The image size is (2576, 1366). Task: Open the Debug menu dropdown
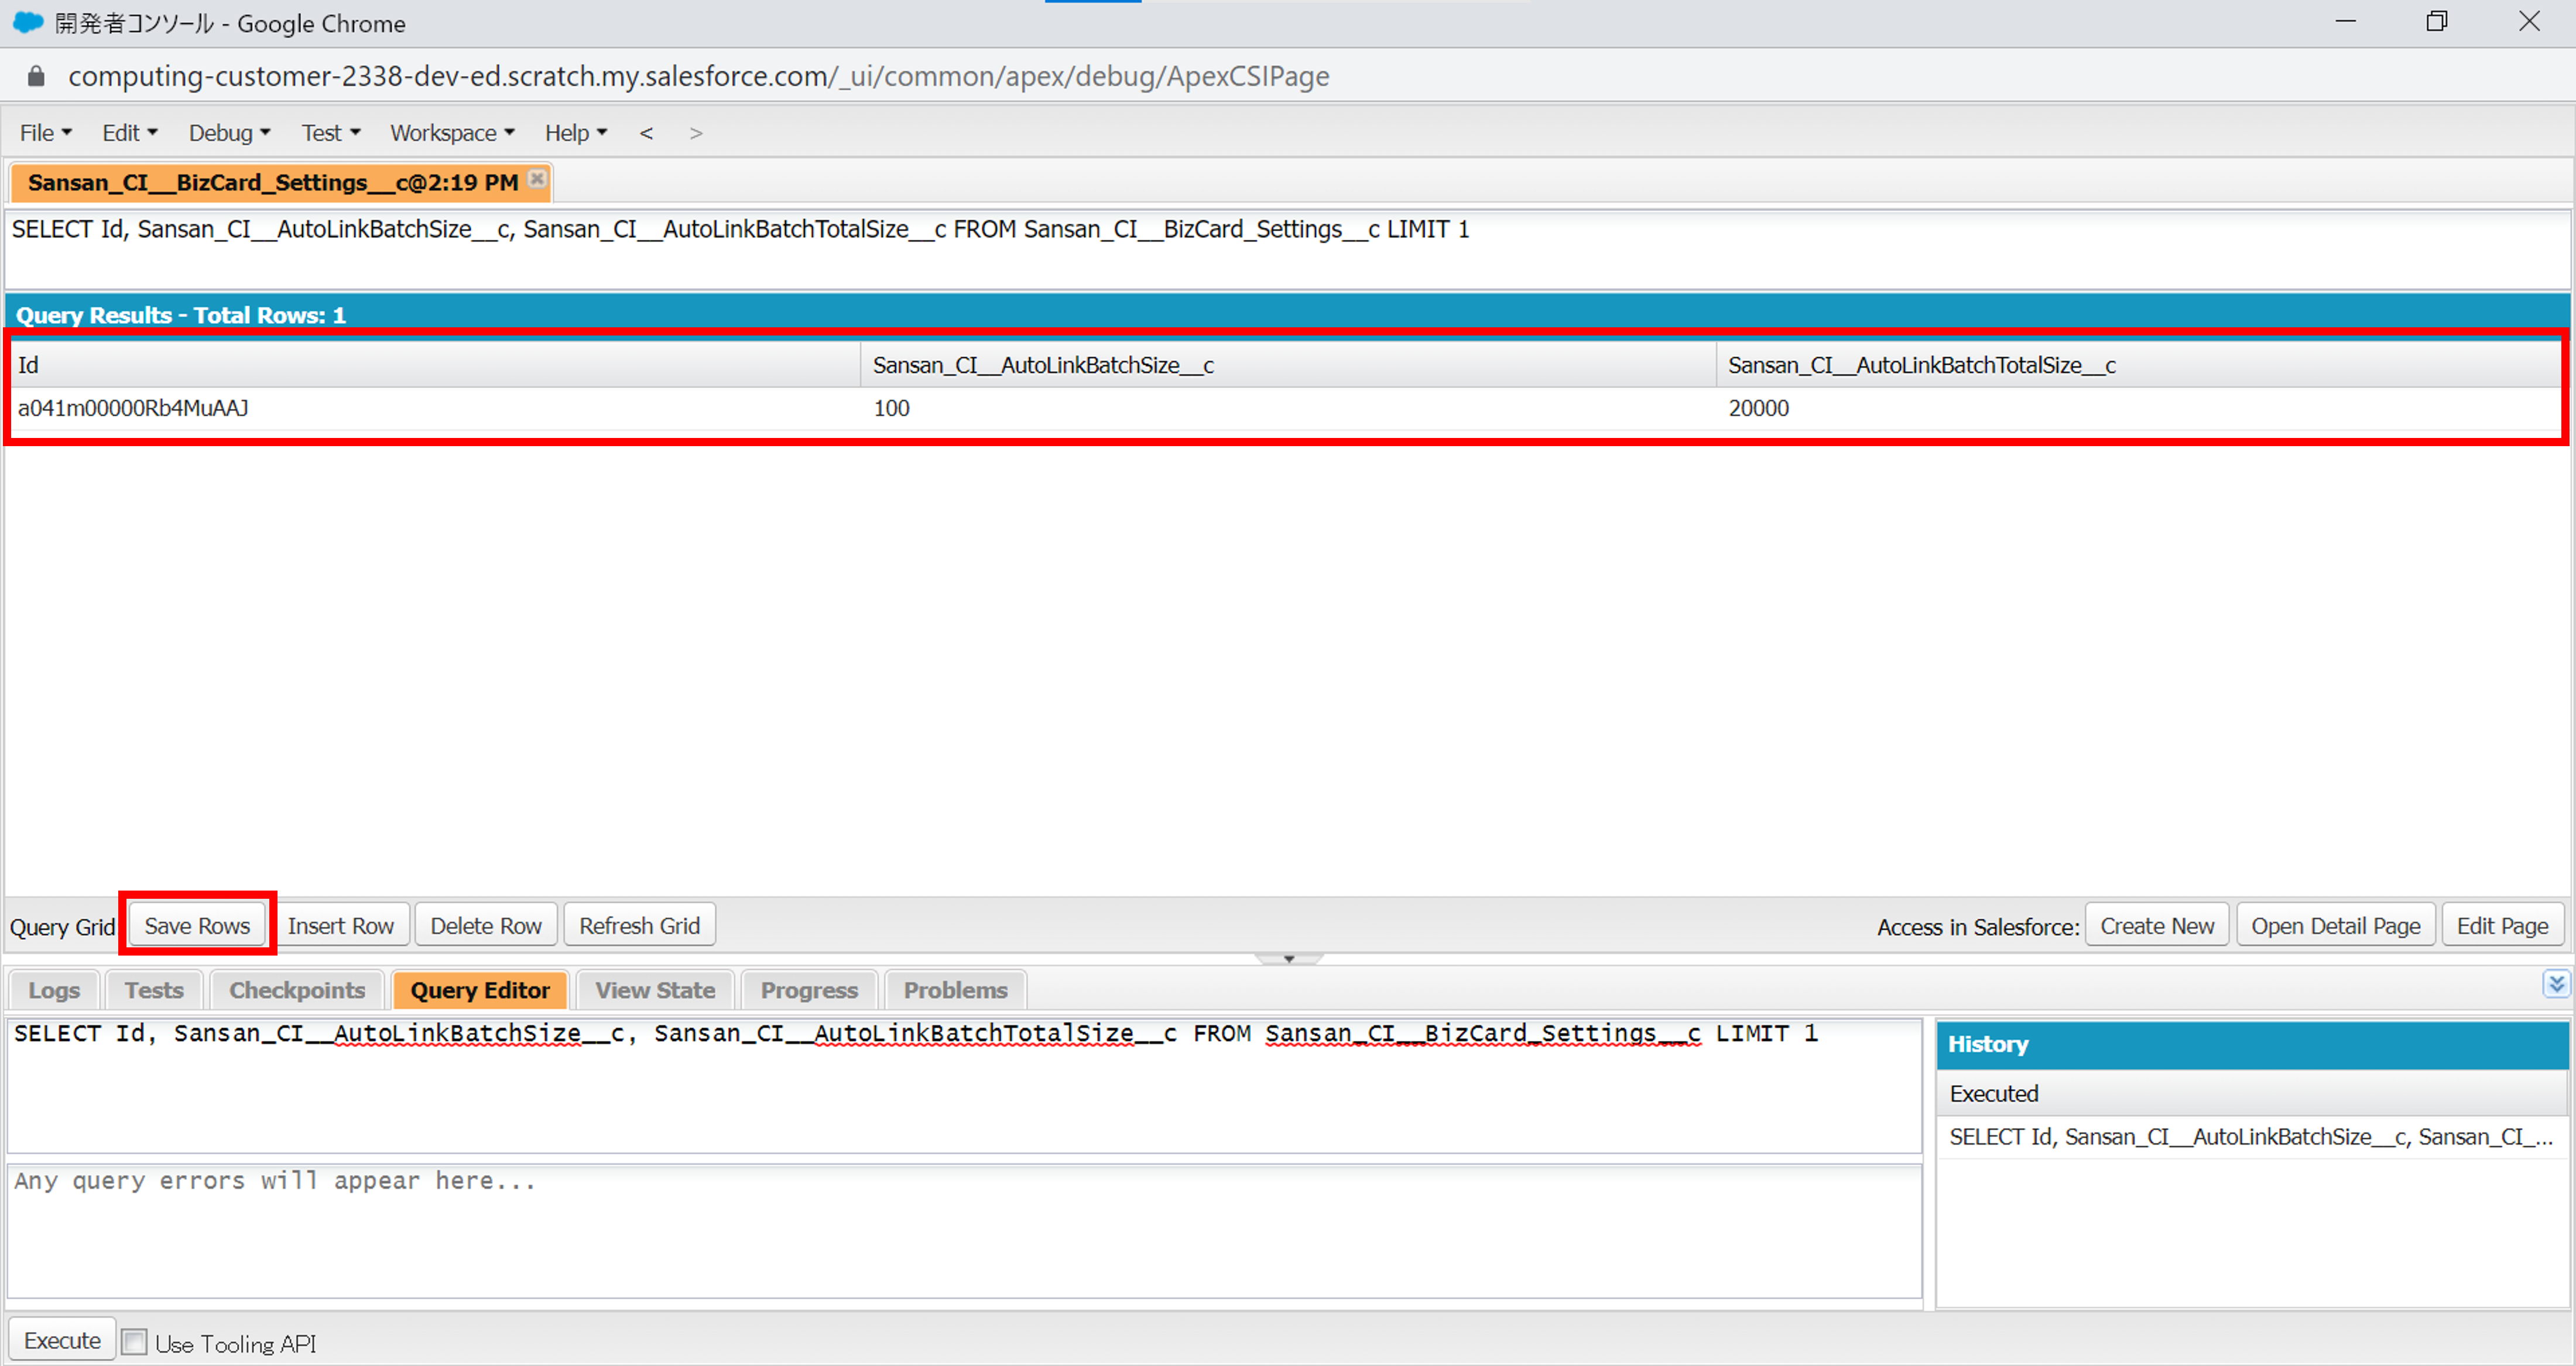(x=229, y=133)
